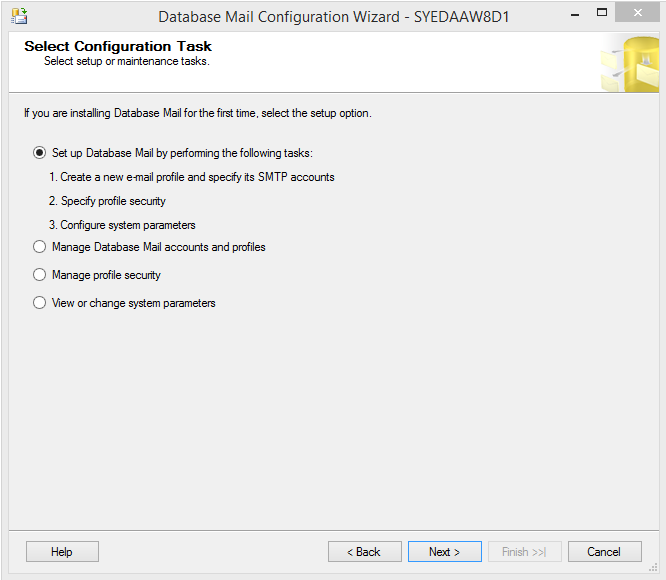Click the Database Mail graphic in the header

[x=629, y=62]
